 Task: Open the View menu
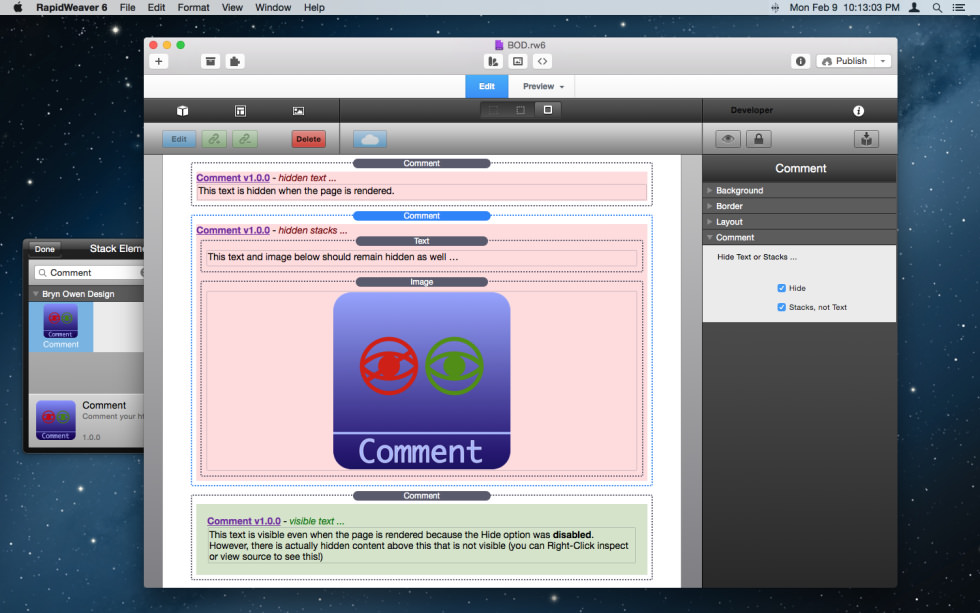point(232,7)
